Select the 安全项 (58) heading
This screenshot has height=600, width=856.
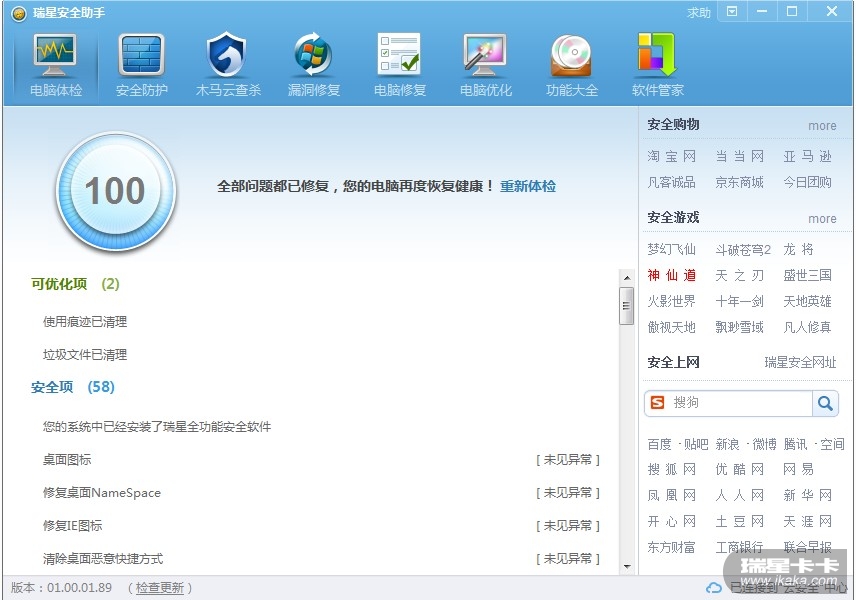click(x=73, y=387)
